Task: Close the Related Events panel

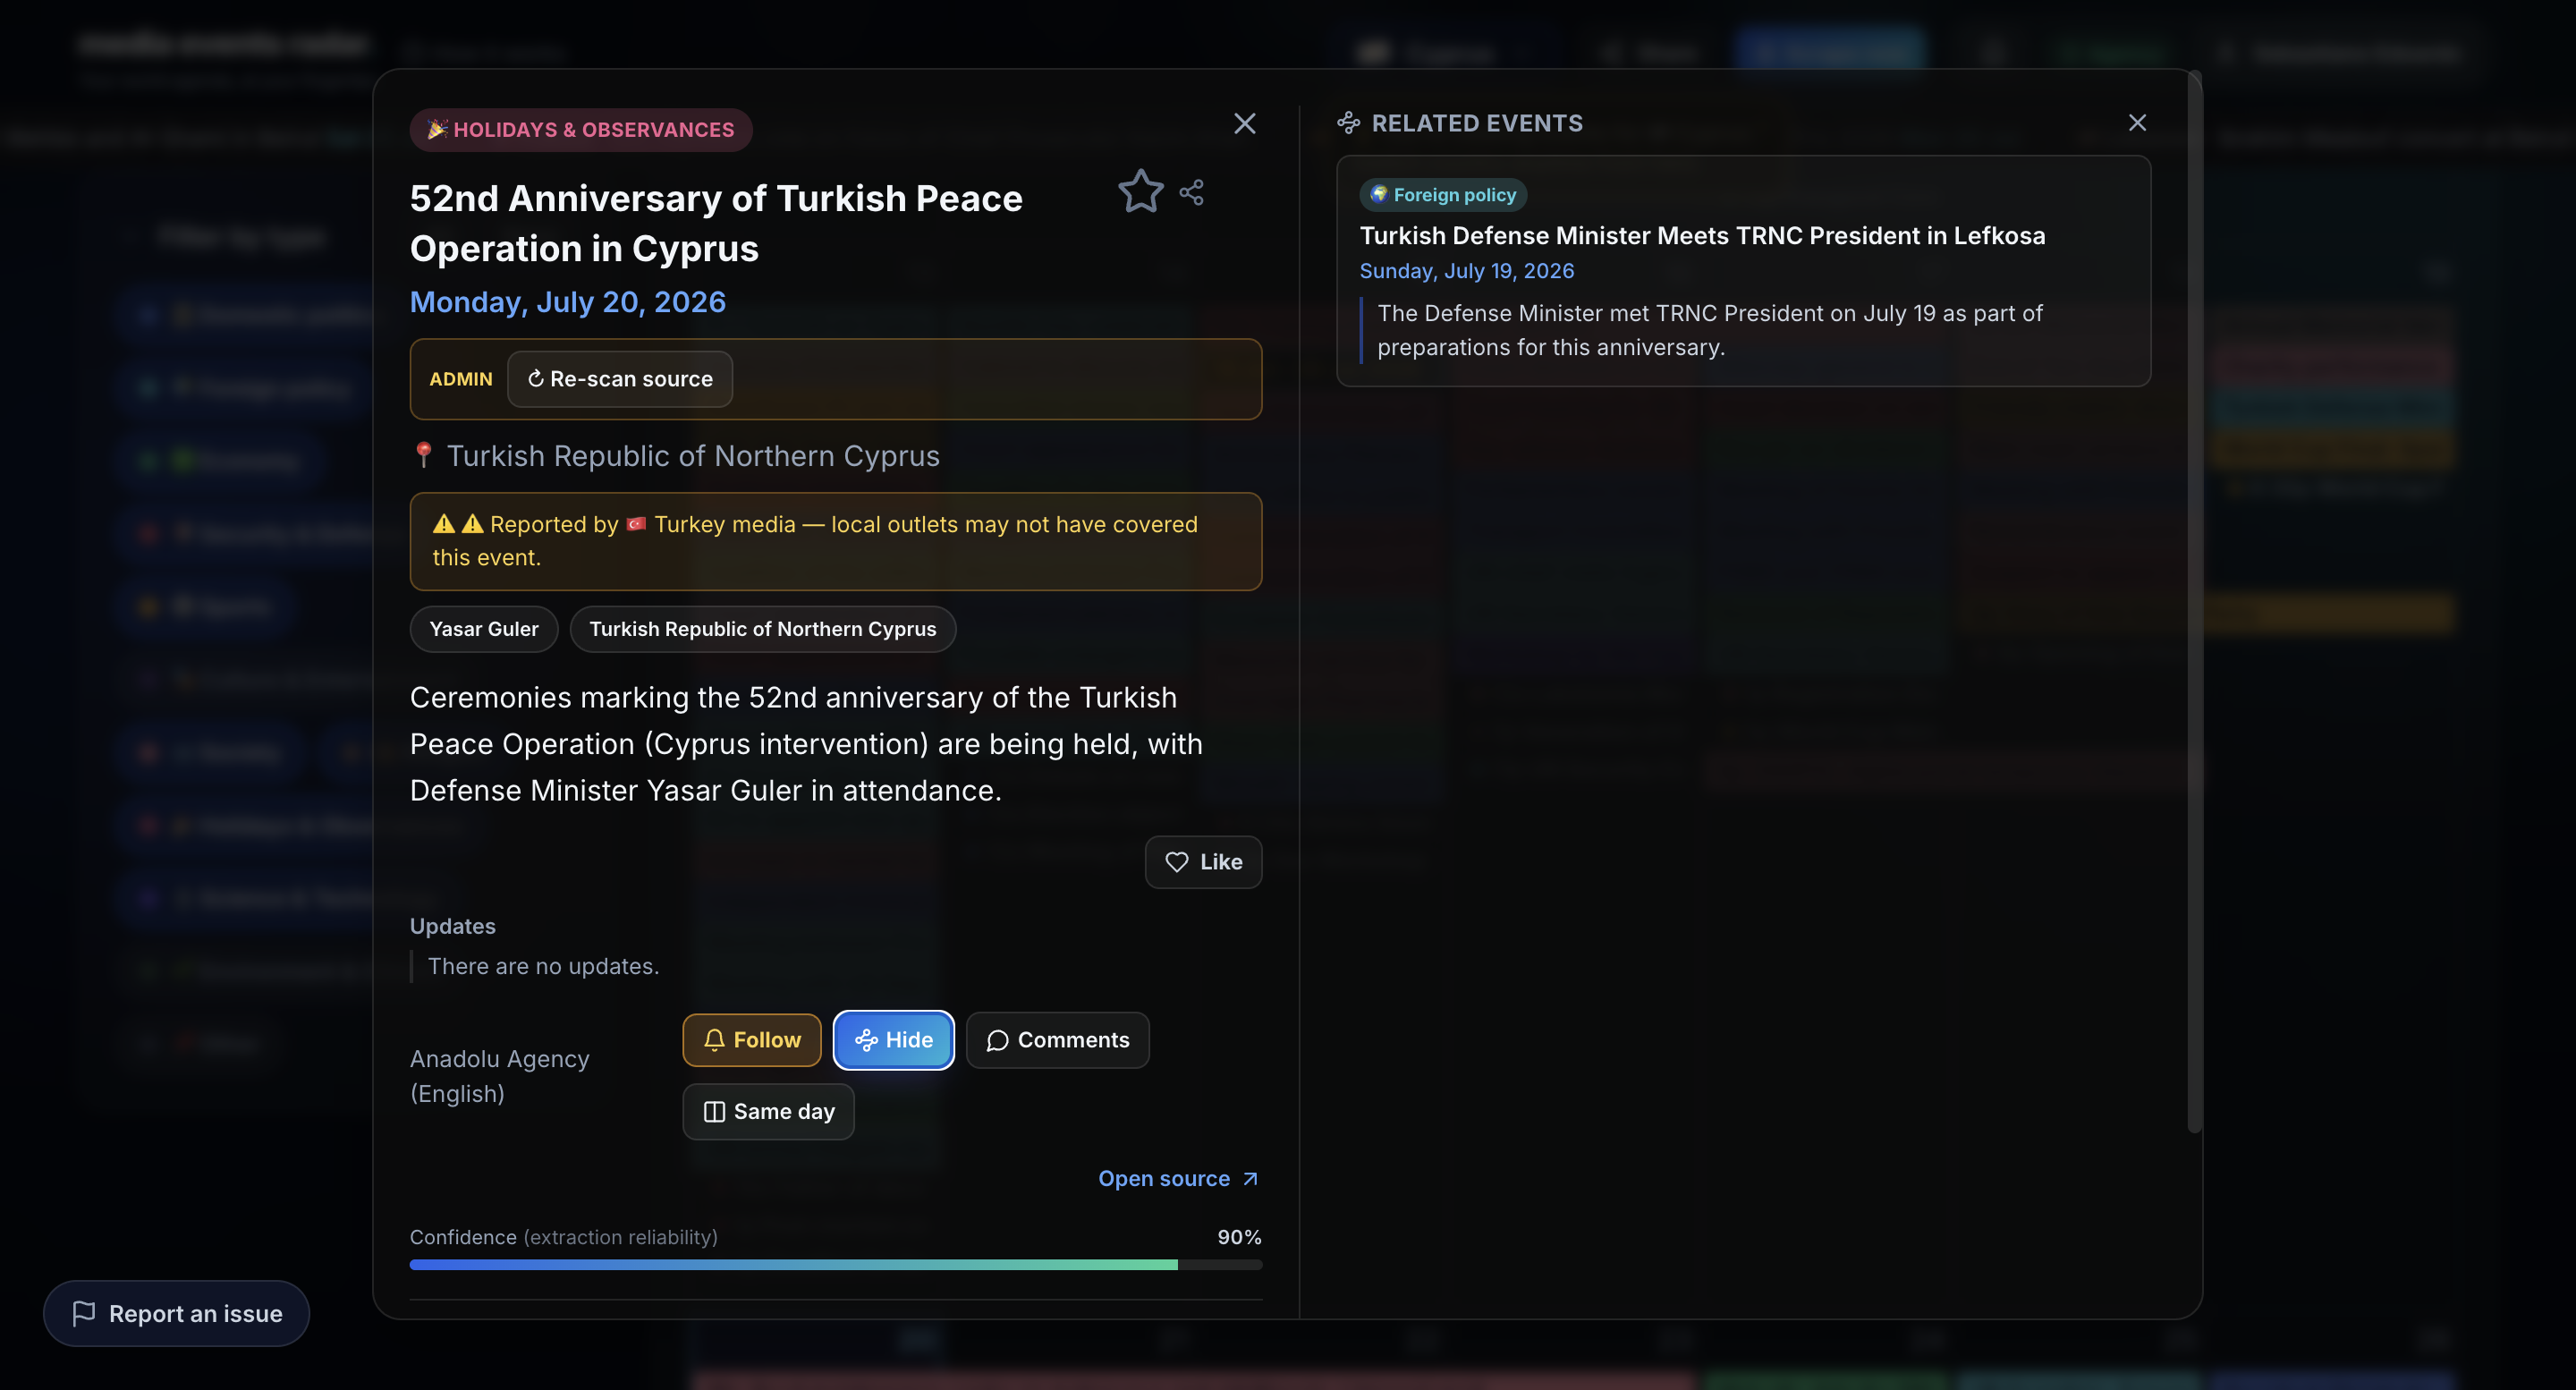Action: tap(2137, 122)
